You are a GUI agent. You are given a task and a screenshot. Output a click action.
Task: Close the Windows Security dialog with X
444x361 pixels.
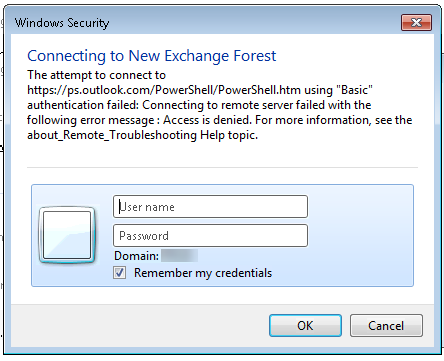pyautogui.click(x=416, y=23)
